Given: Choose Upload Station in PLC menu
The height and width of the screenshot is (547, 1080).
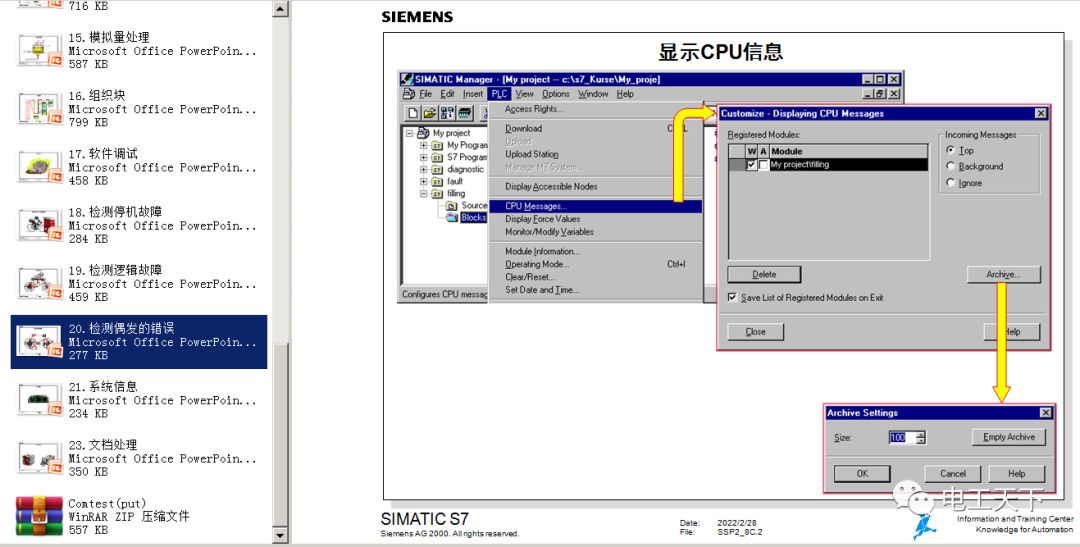Looking at the screenshot, I should coord(532,154).
